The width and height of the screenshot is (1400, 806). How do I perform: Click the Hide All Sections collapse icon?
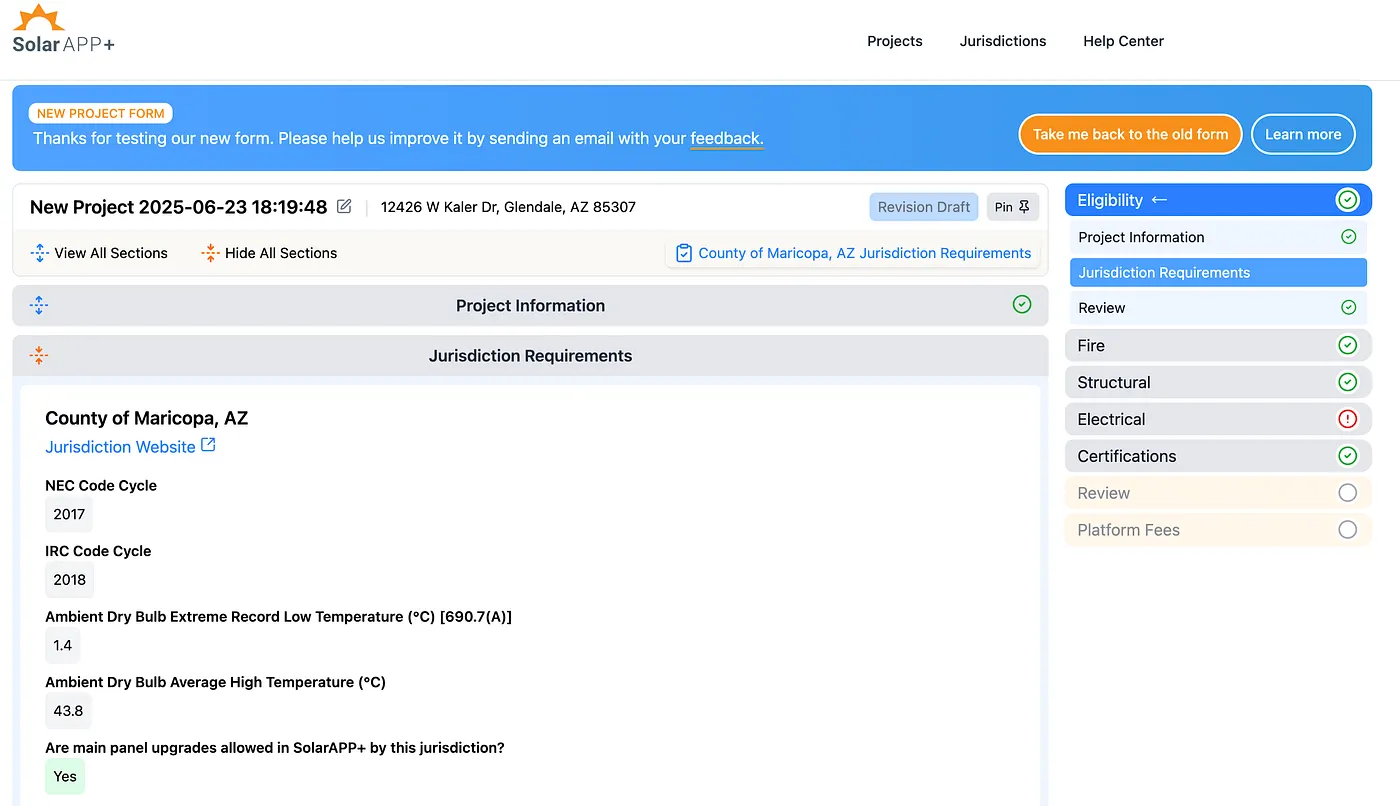(x=210, y=253)
